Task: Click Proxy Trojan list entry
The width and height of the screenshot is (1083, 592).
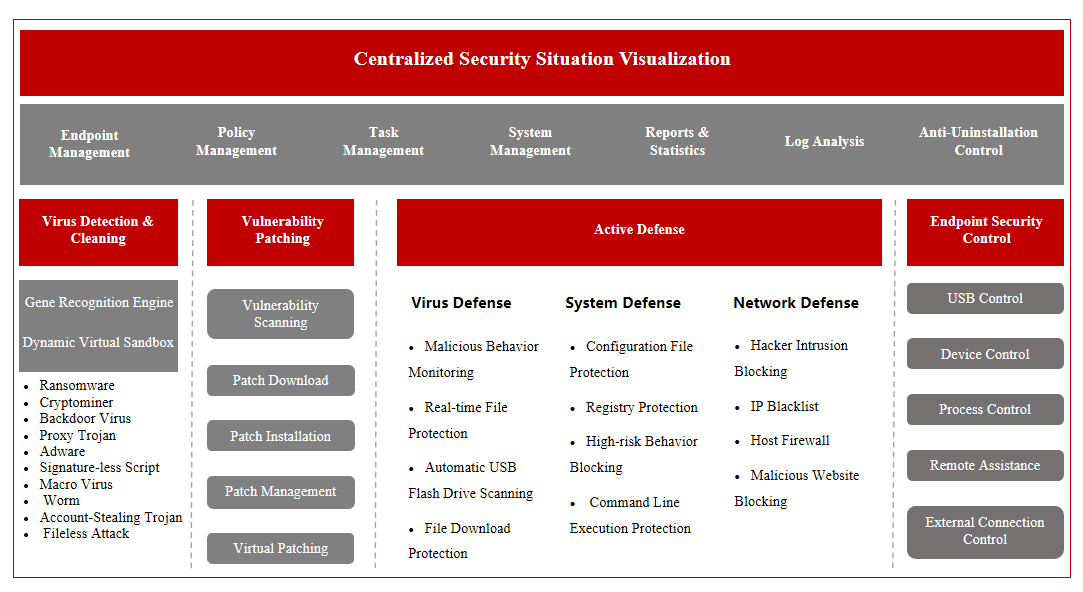Action: (x=77, y=435)
